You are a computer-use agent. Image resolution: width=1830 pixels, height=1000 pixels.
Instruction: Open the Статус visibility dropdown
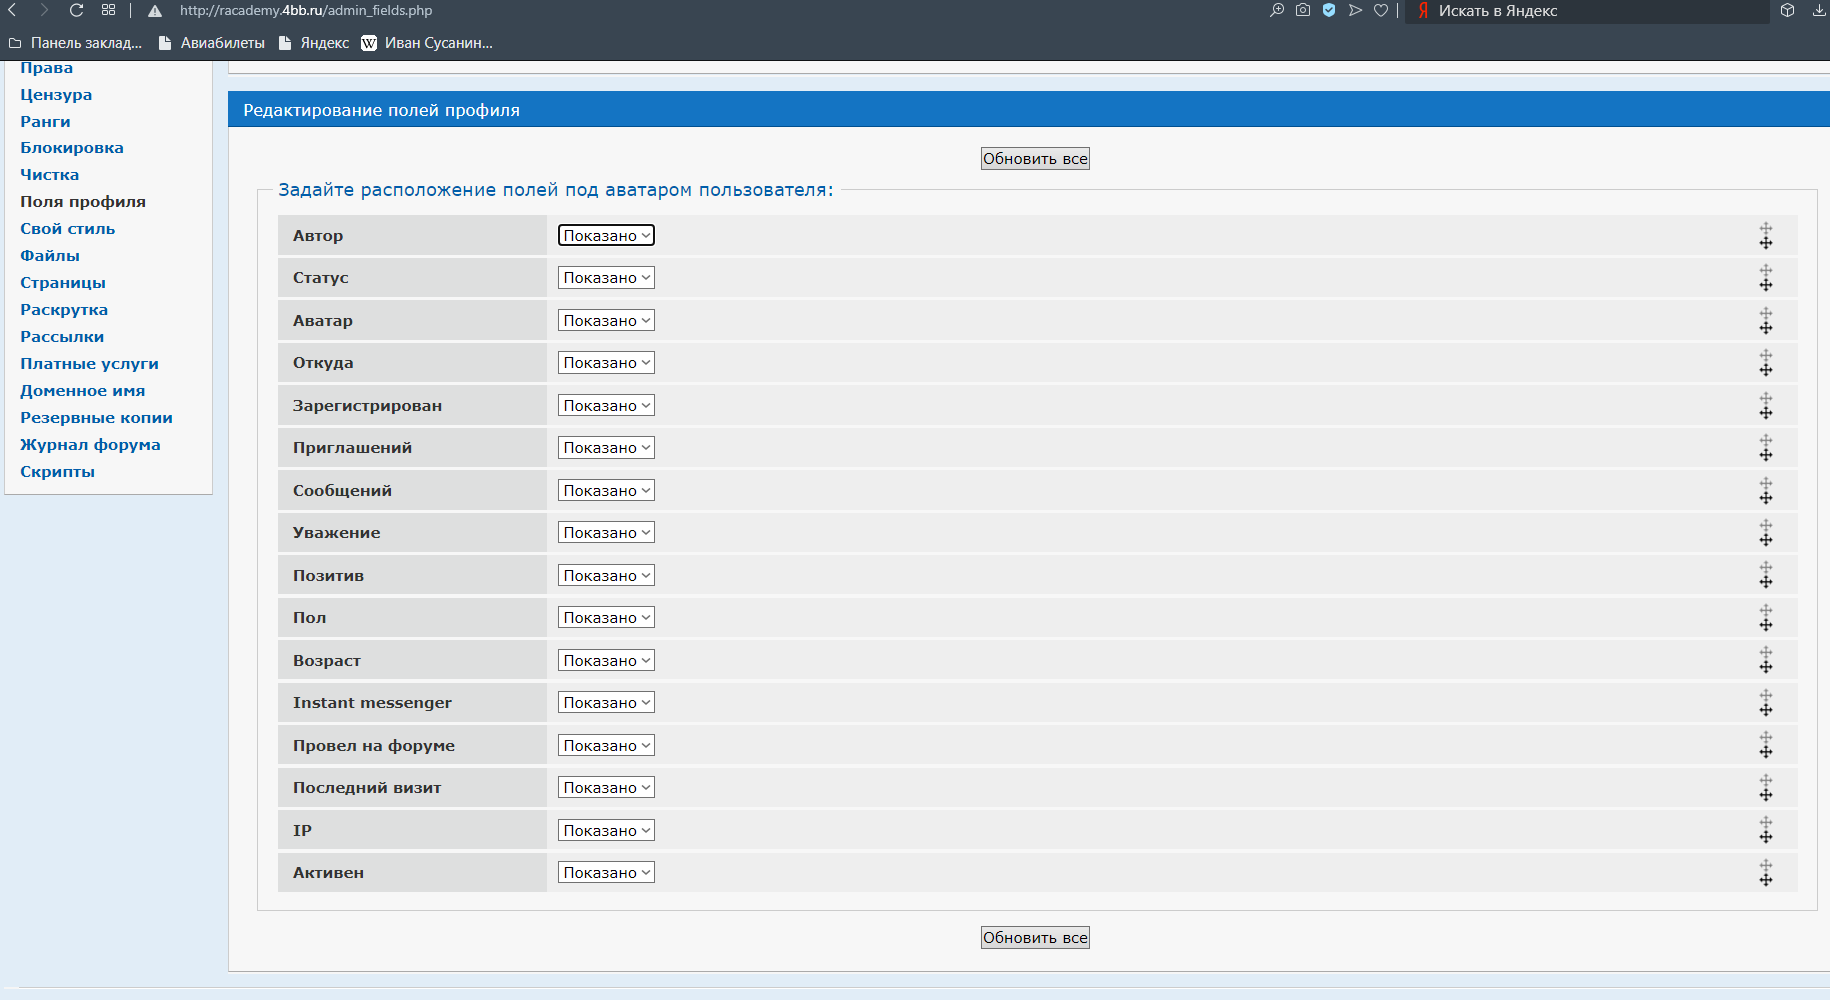pos(606,278)
